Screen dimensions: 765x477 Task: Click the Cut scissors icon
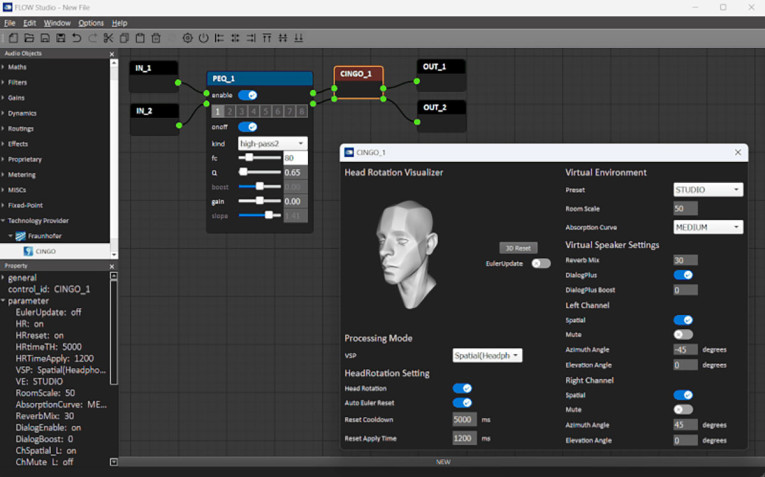[x=108, y=38]
